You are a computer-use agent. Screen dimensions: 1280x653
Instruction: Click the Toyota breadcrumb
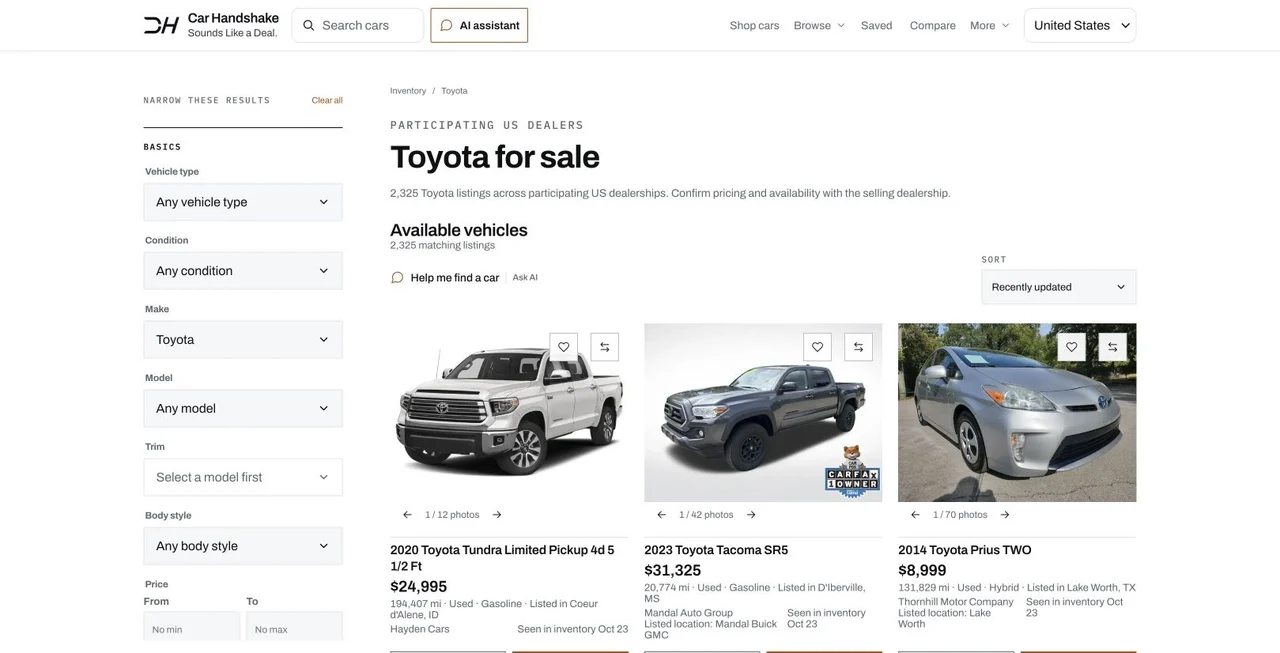point(454,91)
